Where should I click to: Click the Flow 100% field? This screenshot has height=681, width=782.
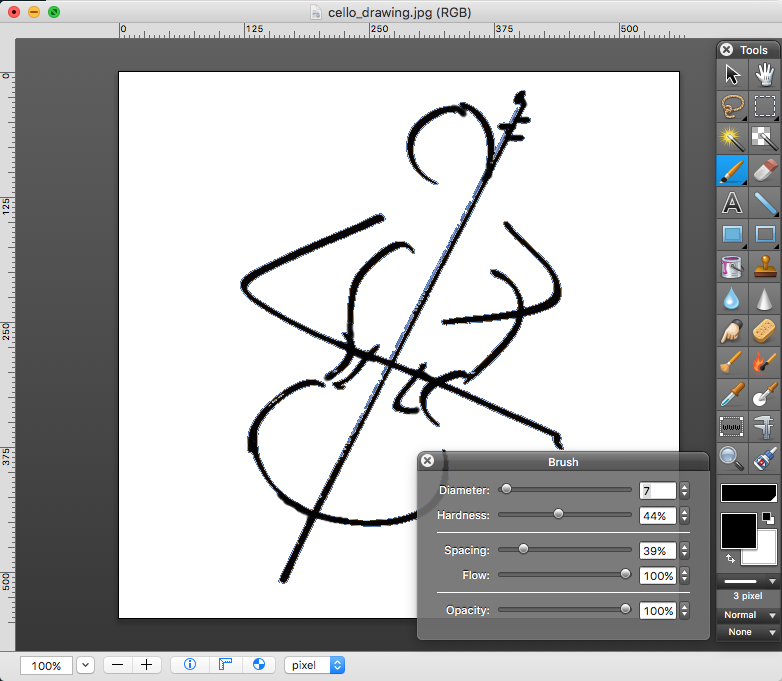[657, 575]
